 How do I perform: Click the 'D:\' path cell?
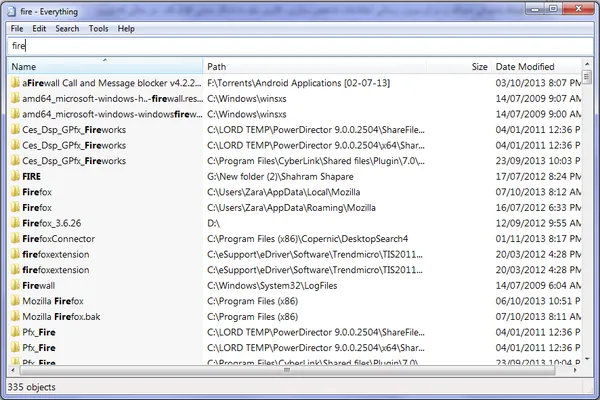click(214, 223)
